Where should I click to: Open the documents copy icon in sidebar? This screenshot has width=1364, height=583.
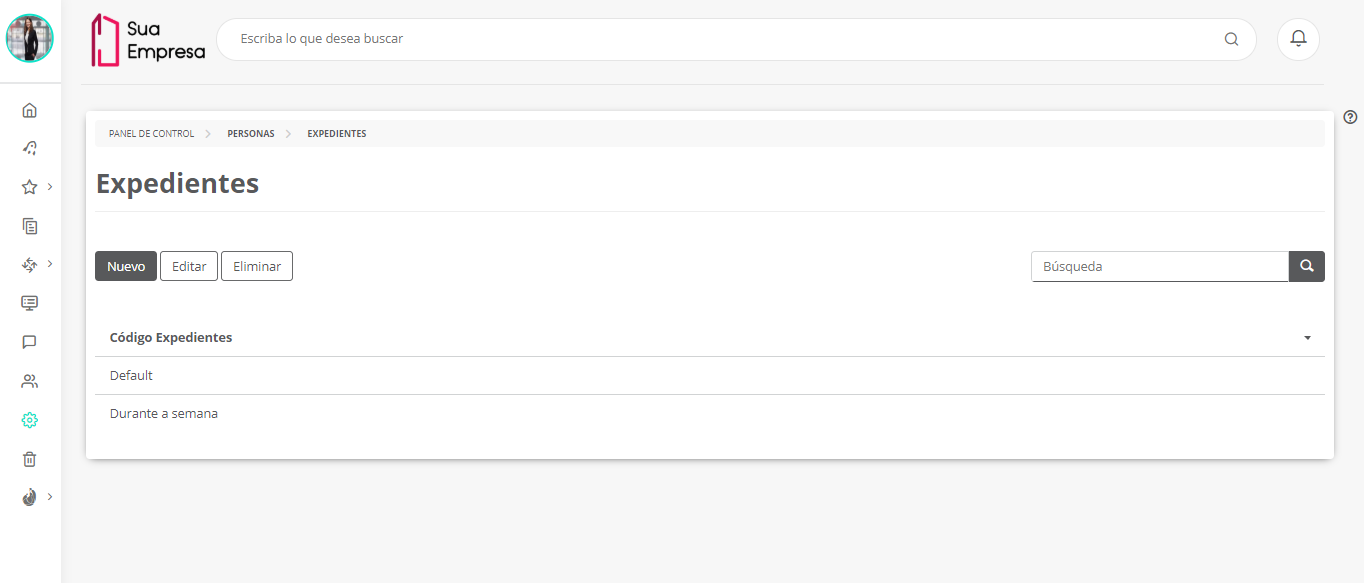pos(30,226)
